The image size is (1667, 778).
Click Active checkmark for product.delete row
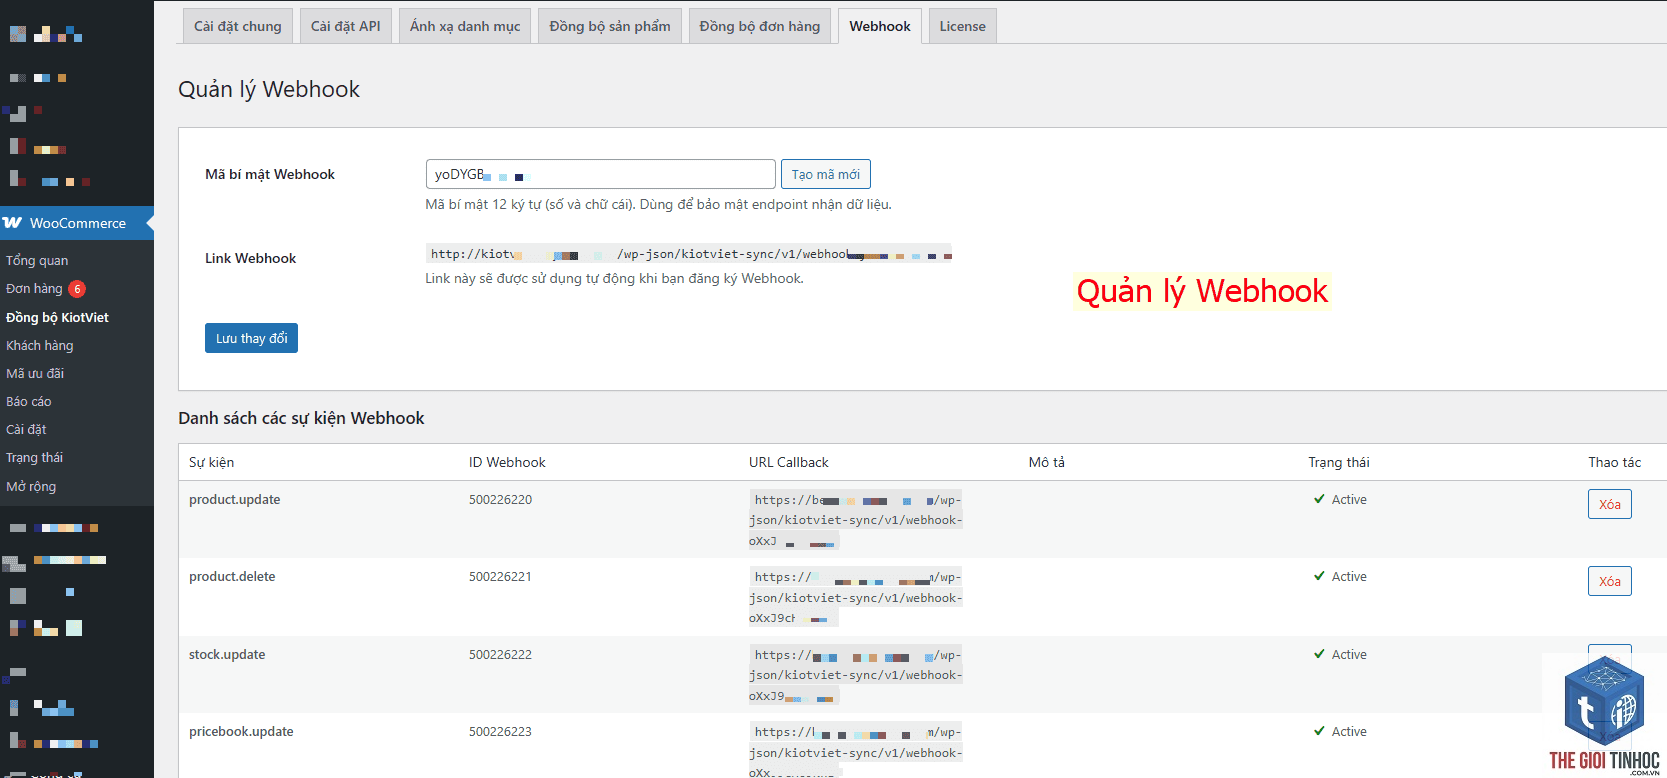(x=1320, y=576)
